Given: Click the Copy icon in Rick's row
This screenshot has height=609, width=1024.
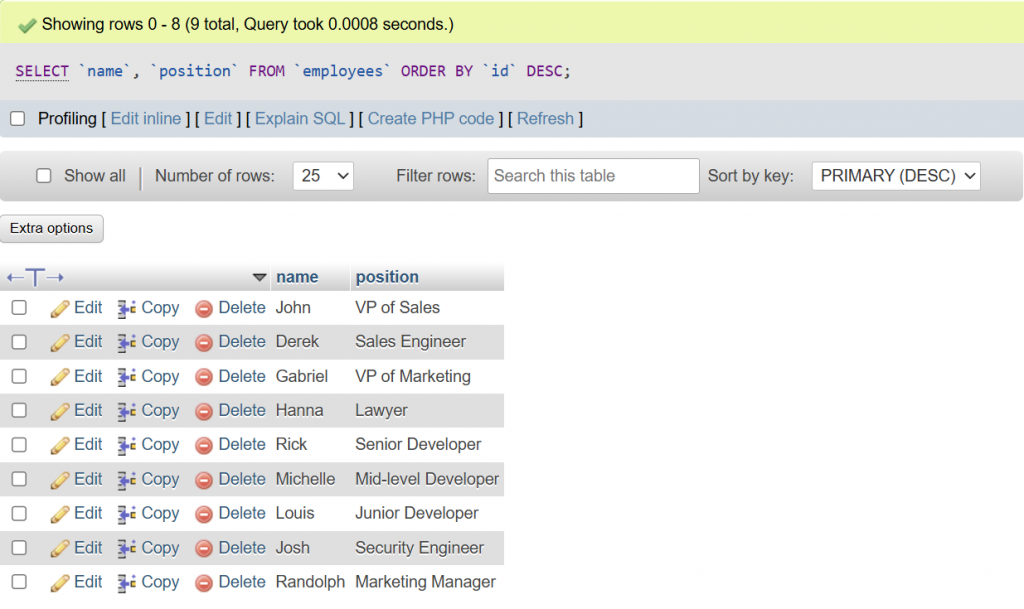Looking at the screenshot, I should point(127,445).
